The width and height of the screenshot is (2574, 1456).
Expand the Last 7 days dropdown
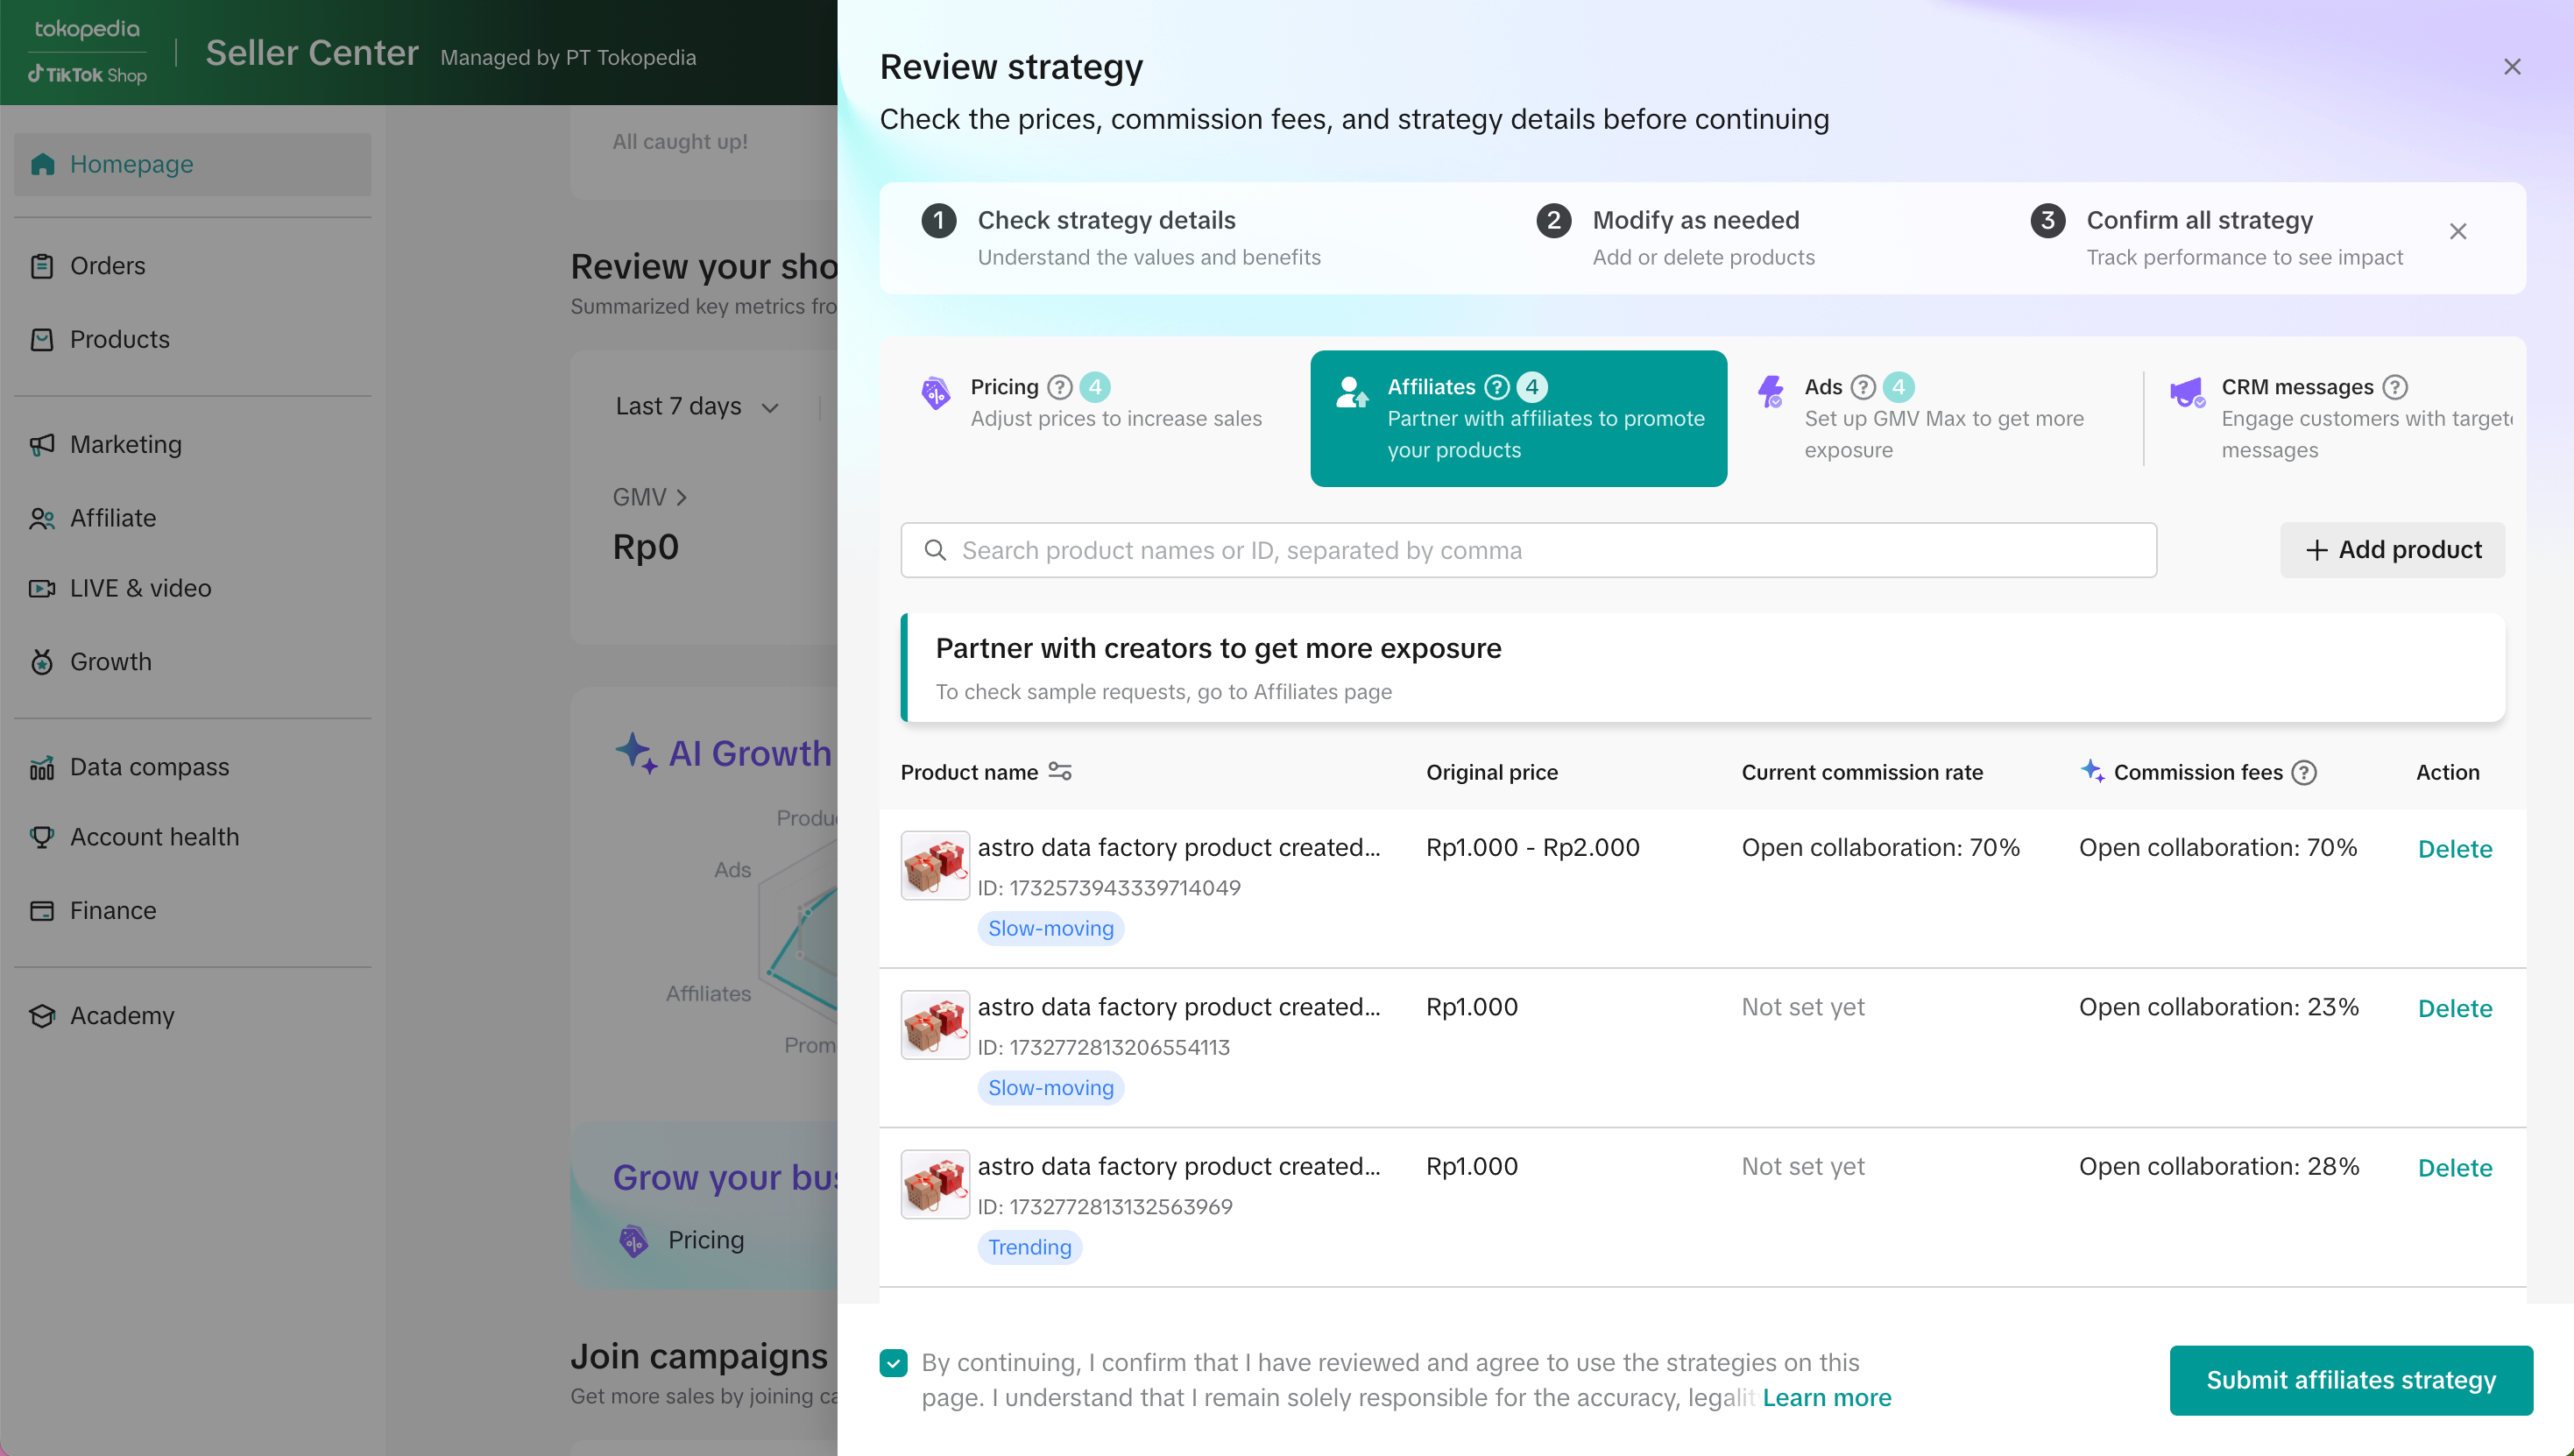pyautogui.click(x=696, y=406)
